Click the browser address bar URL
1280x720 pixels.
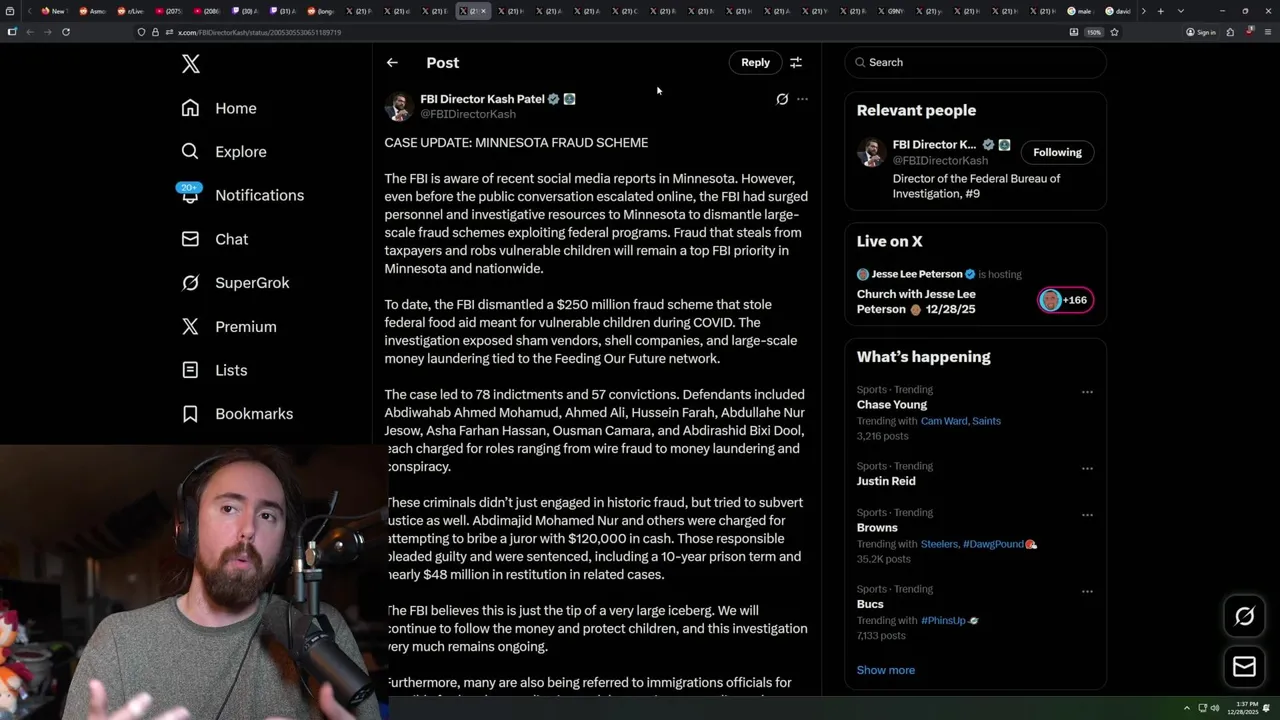coord(259,32)
